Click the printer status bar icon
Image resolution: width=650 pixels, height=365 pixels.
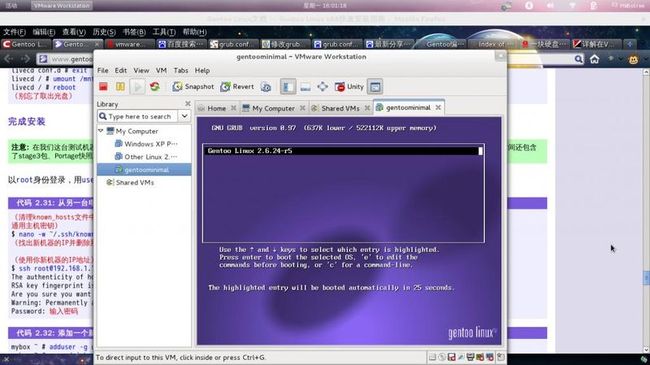[x=471, y=357]
